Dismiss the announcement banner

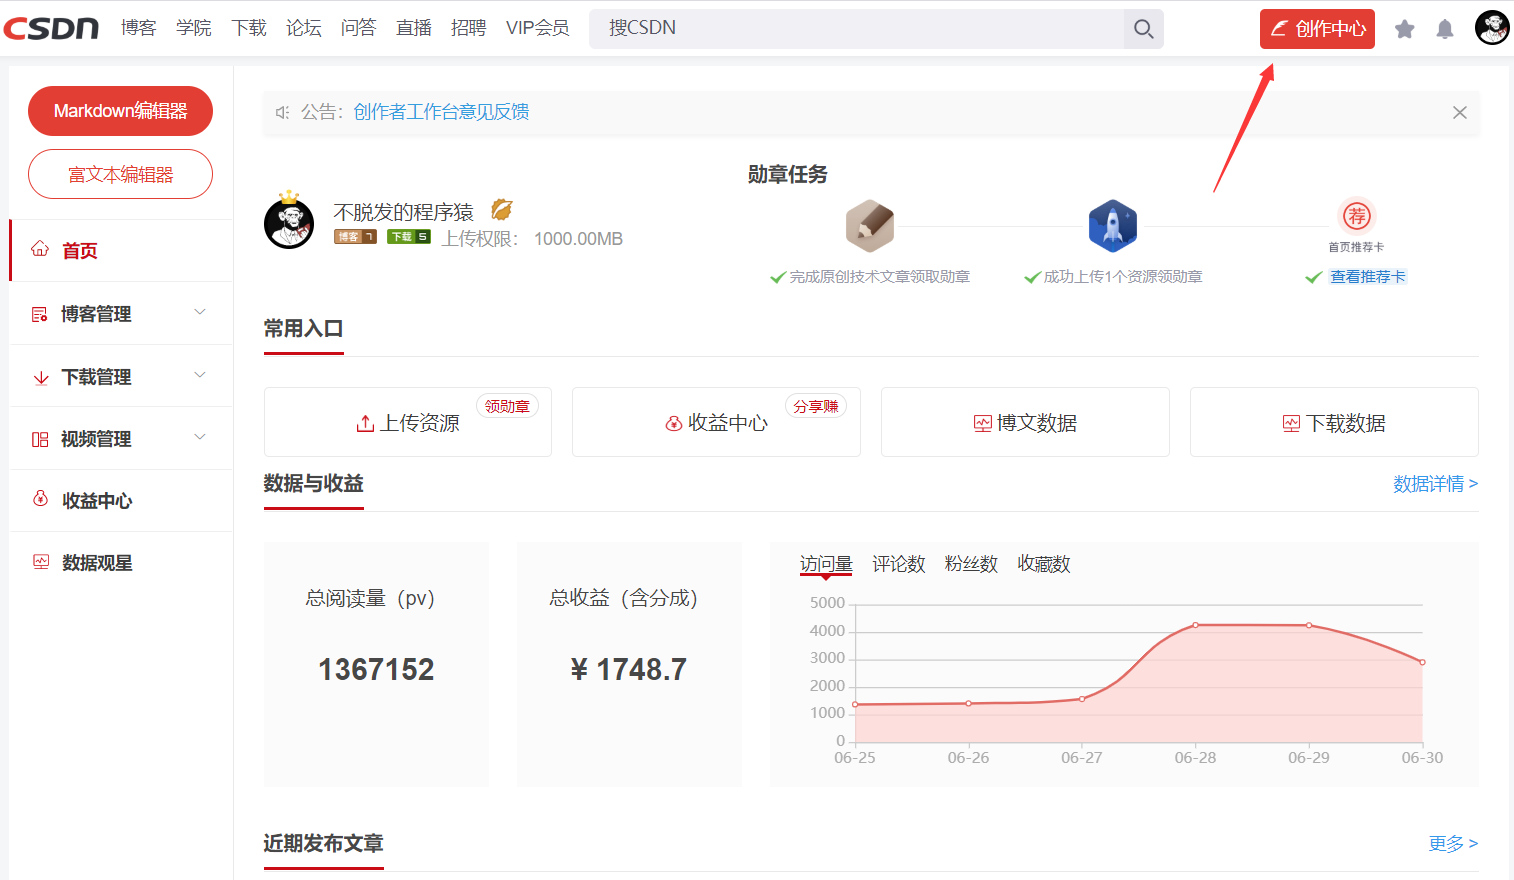pos(1460,112)
